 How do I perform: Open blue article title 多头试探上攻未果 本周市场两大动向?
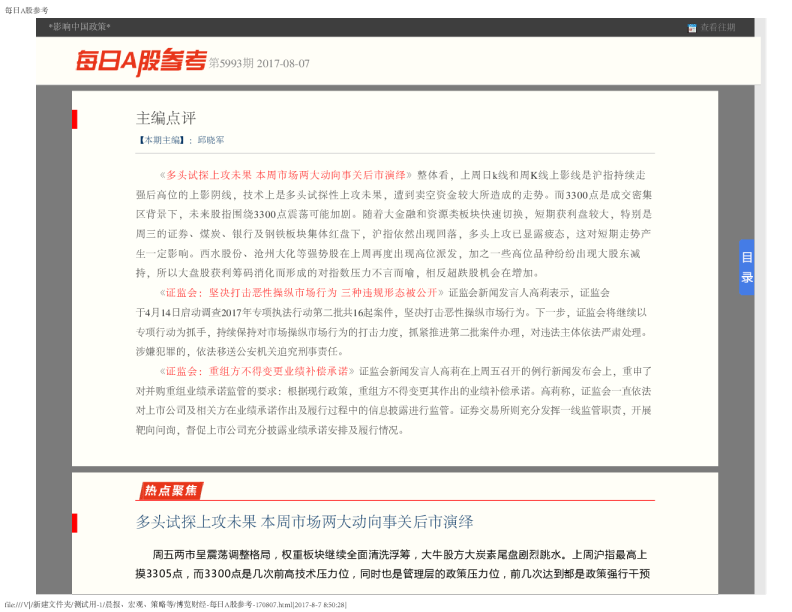pyautogui.click(x=304, y=522)
